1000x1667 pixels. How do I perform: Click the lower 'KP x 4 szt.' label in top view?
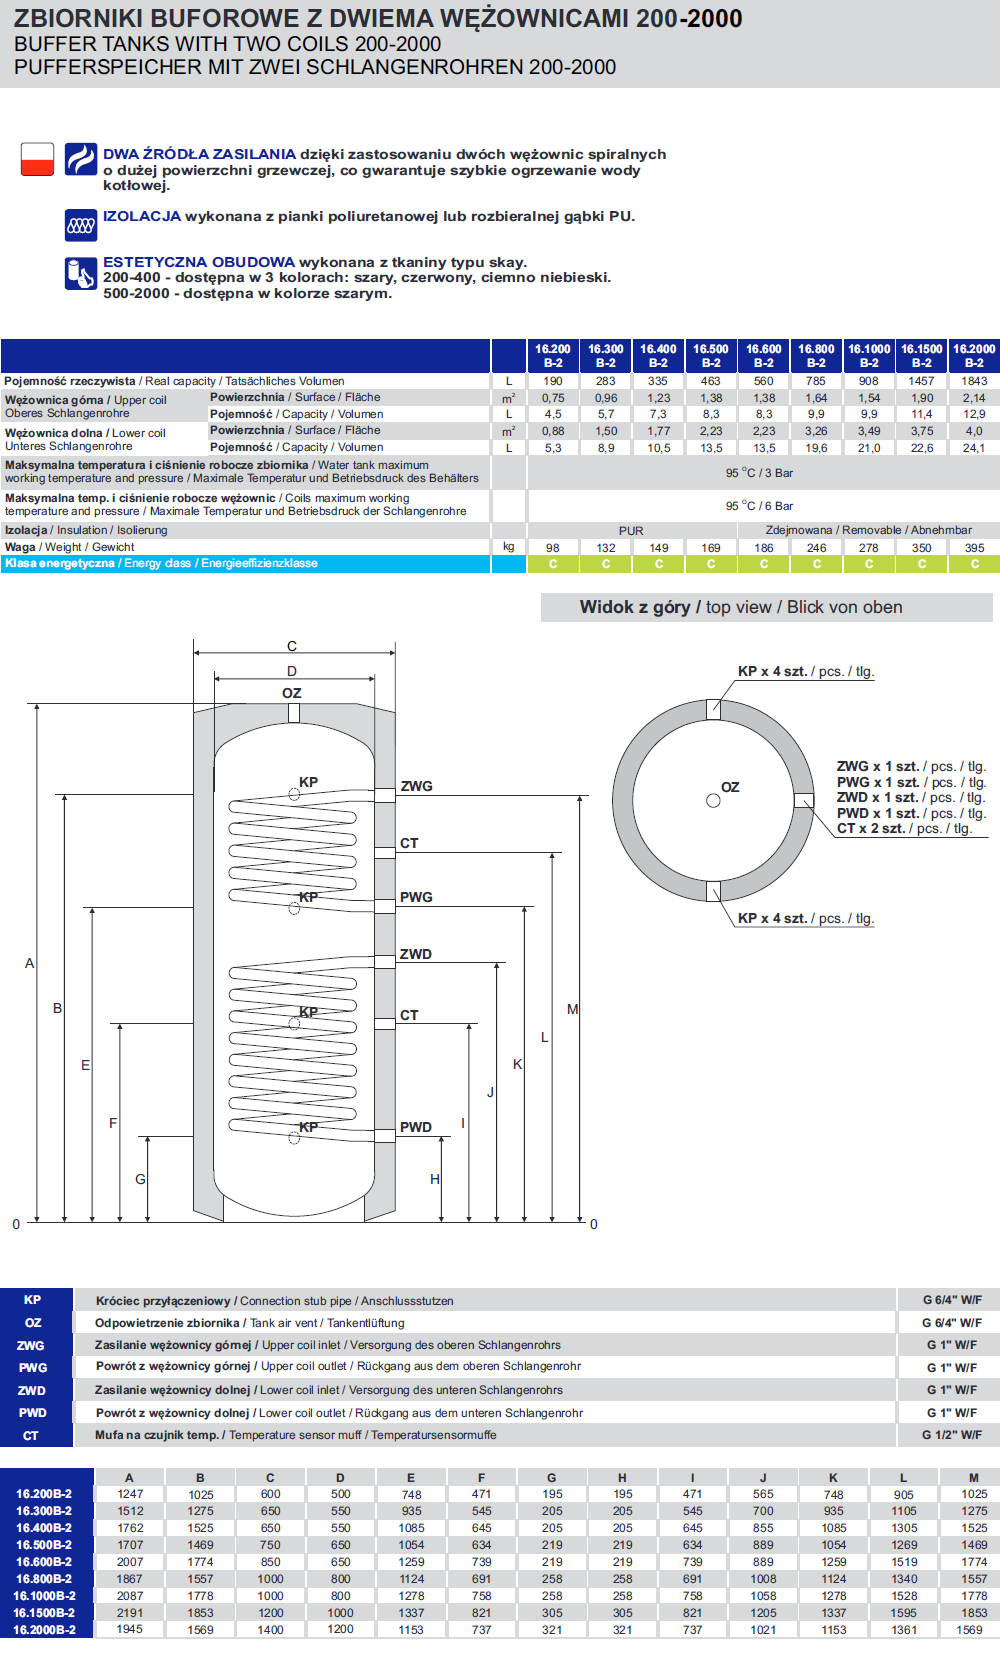pos(806,918)
